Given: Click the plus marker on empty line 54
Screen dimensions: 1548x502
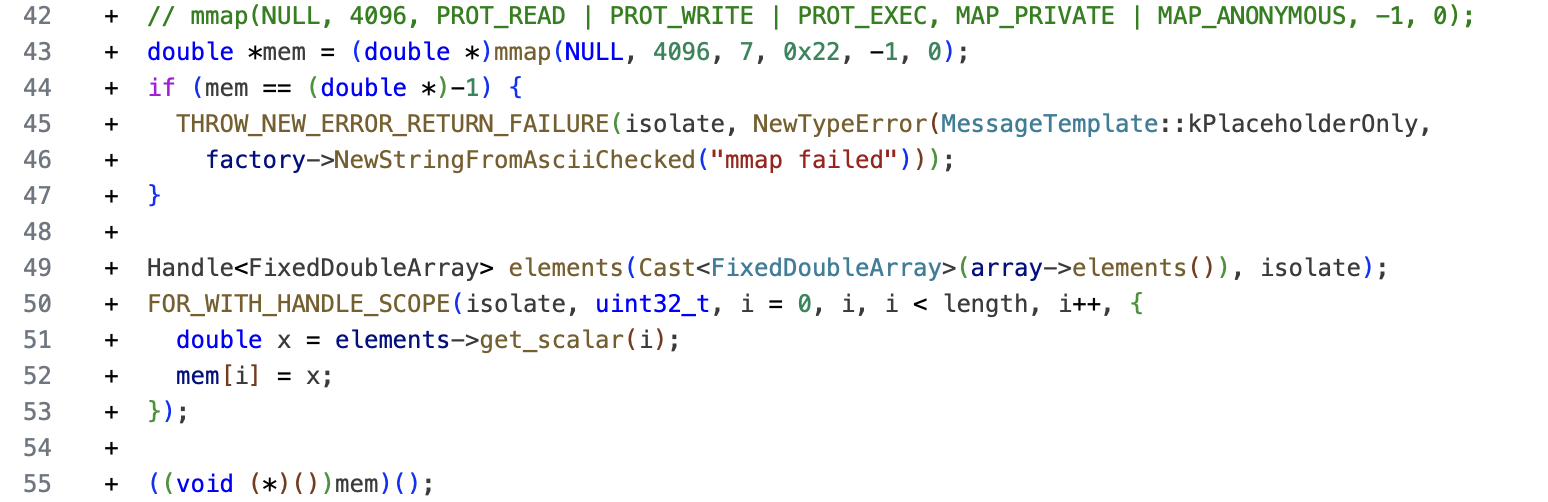Looking at the screenshot, I should 110,448.
